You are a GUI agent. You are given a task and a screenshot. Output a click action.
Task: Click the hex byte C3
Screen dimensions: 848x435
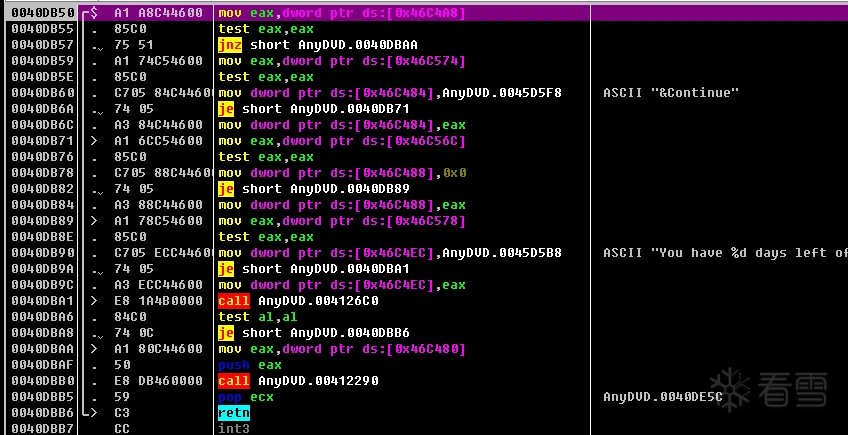[x=122, y=413]
